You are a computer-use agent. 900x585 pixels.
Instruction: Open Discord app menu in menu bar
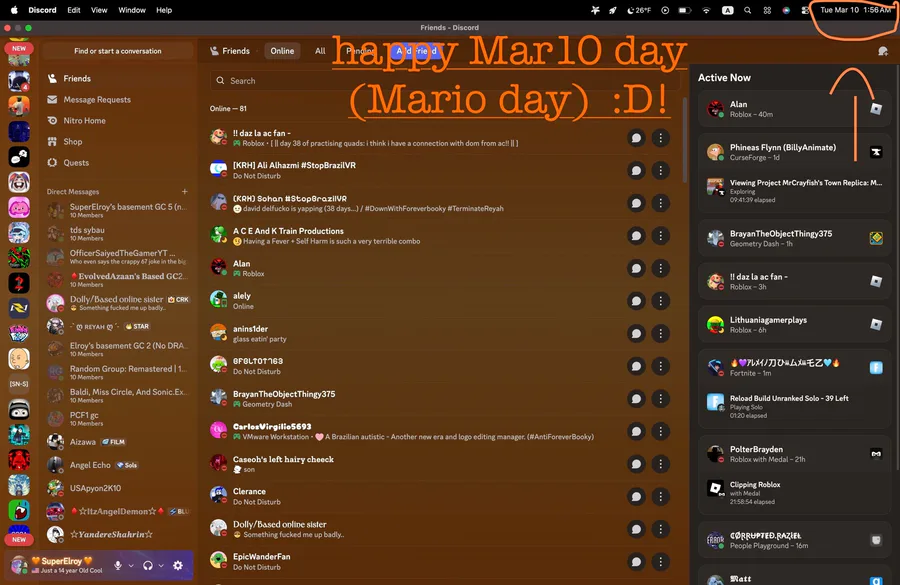[x=42, y=10]
